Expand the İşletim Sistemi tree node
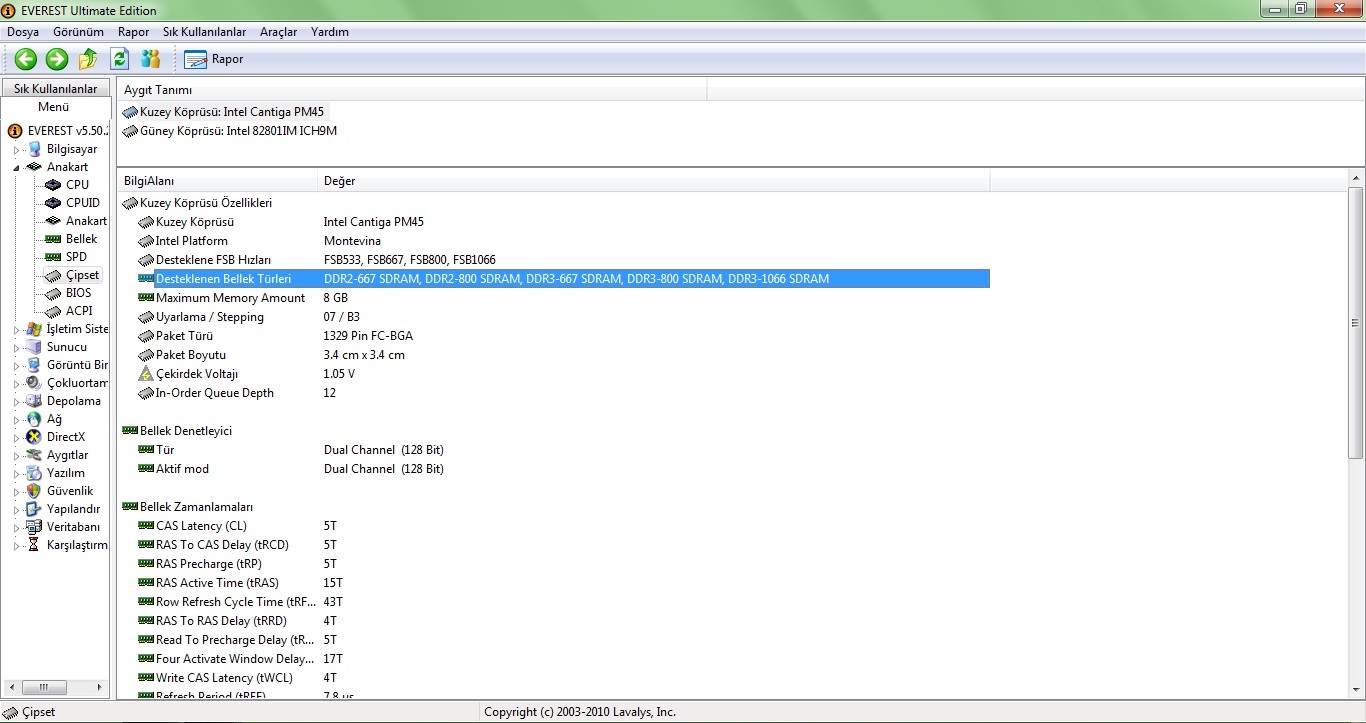 pos(17,329)
